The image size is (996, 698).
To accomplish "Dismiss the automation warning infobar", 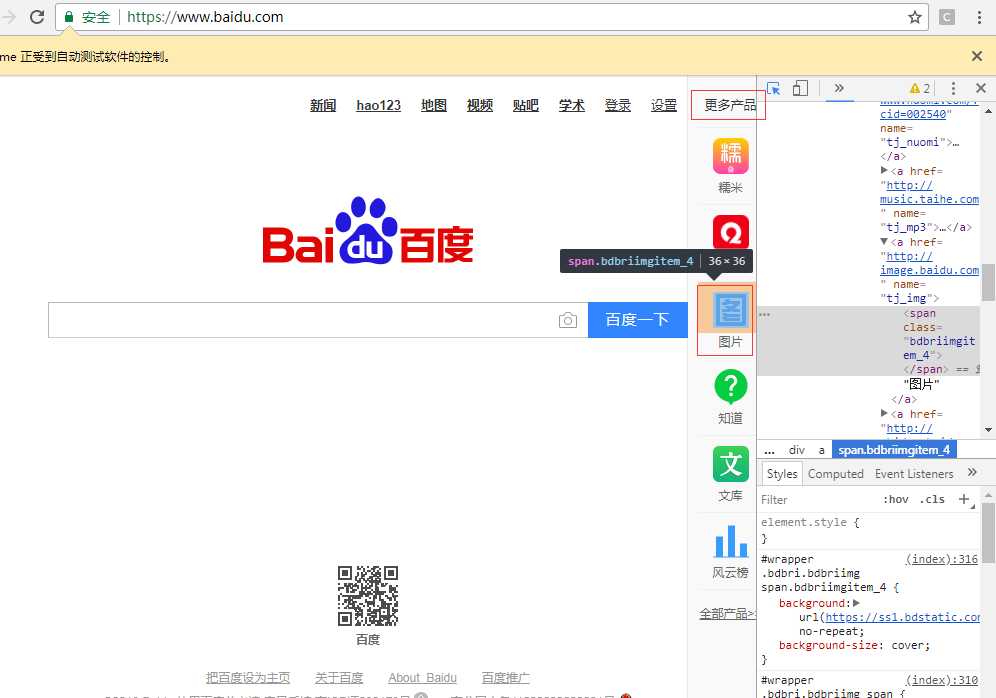I will point(977,56).
